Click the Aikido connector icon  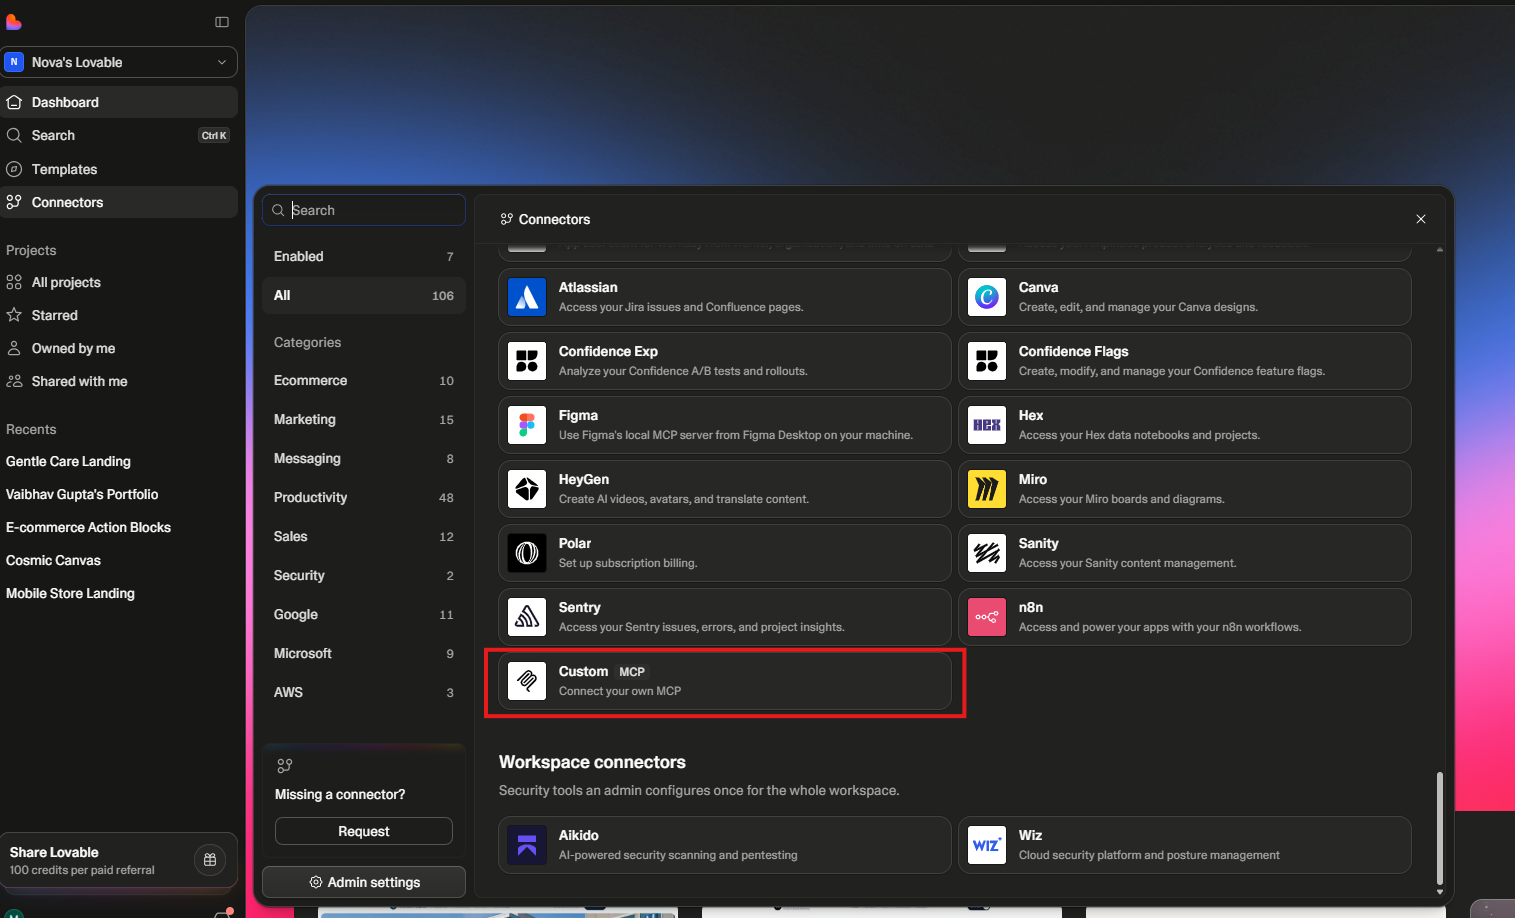(527, 845)
